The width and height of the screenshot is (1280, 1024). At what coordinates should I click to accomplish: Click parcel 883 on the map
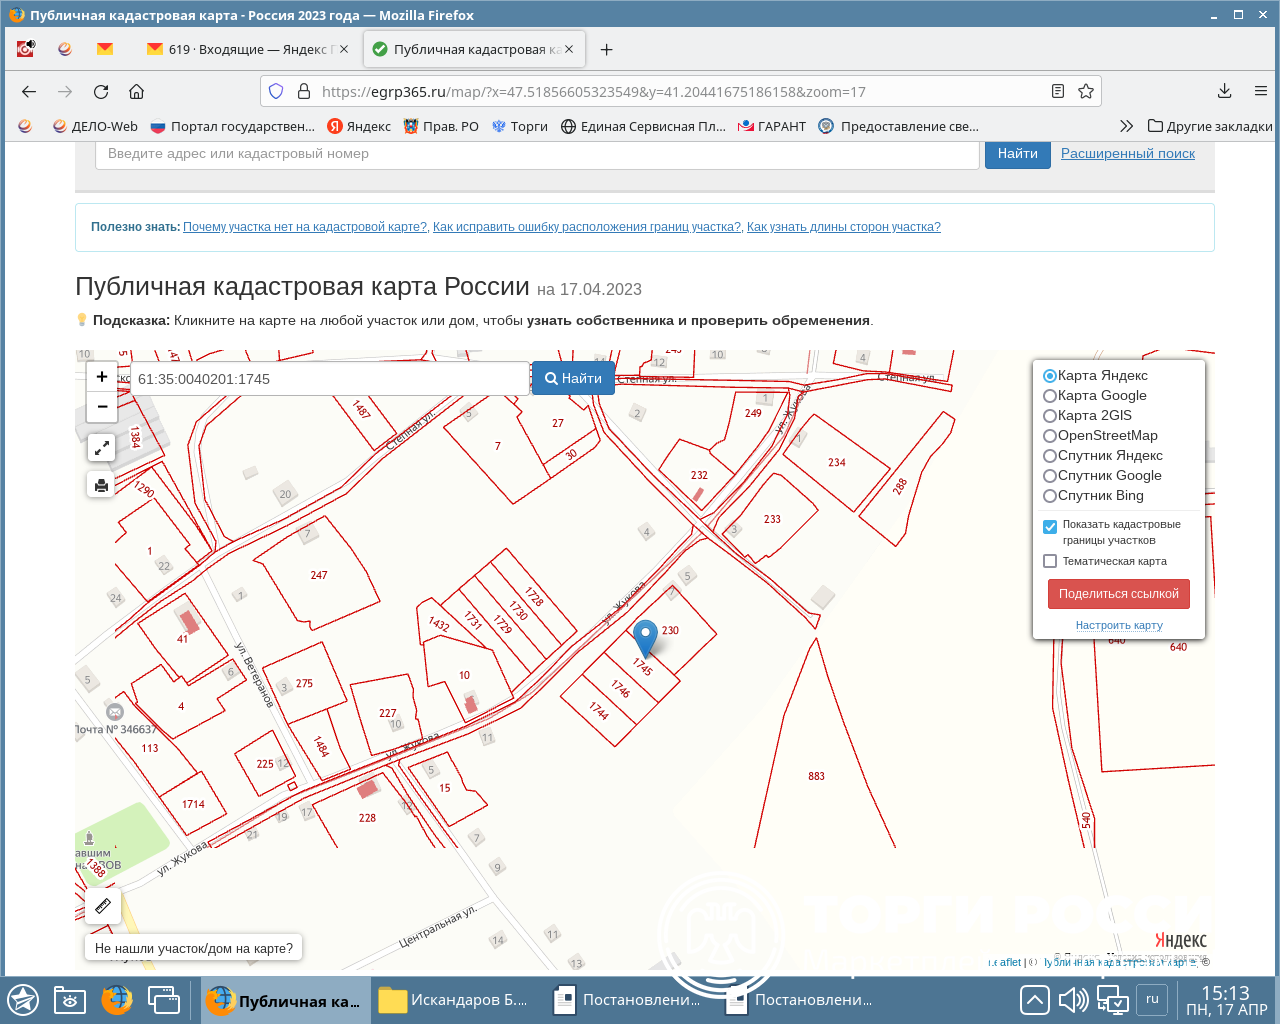click(x=816, y=776)
